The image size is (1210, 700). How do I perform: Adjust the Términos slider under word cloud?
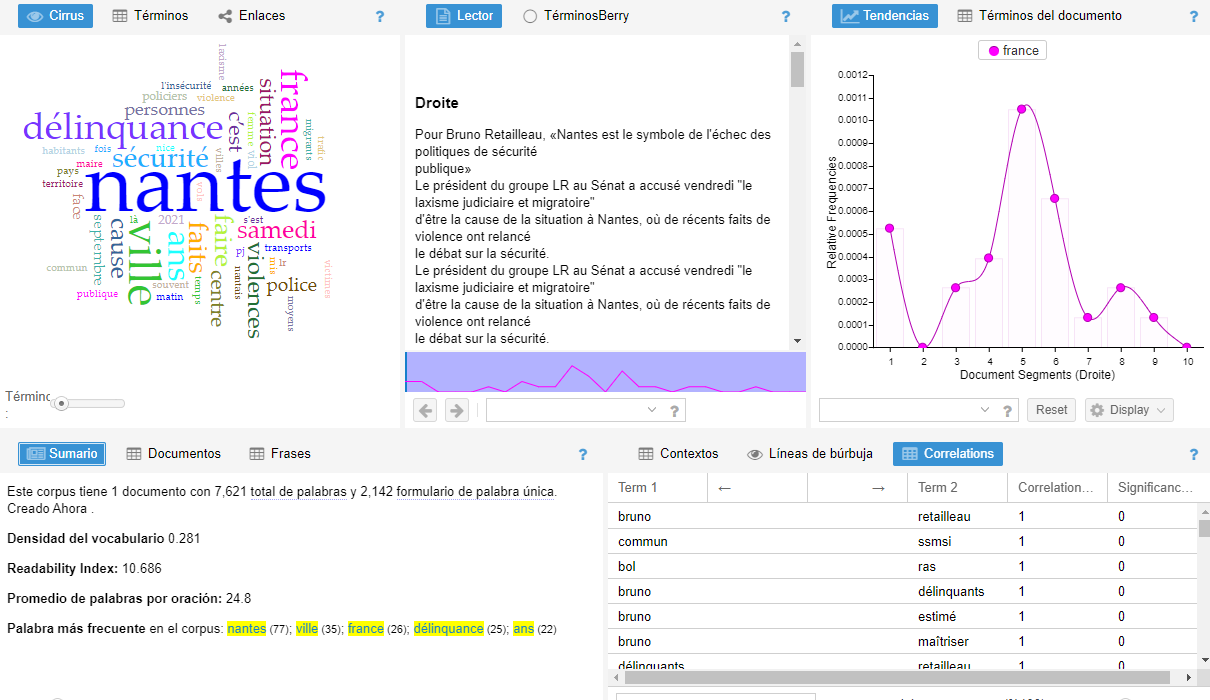[x=62, y=404]
